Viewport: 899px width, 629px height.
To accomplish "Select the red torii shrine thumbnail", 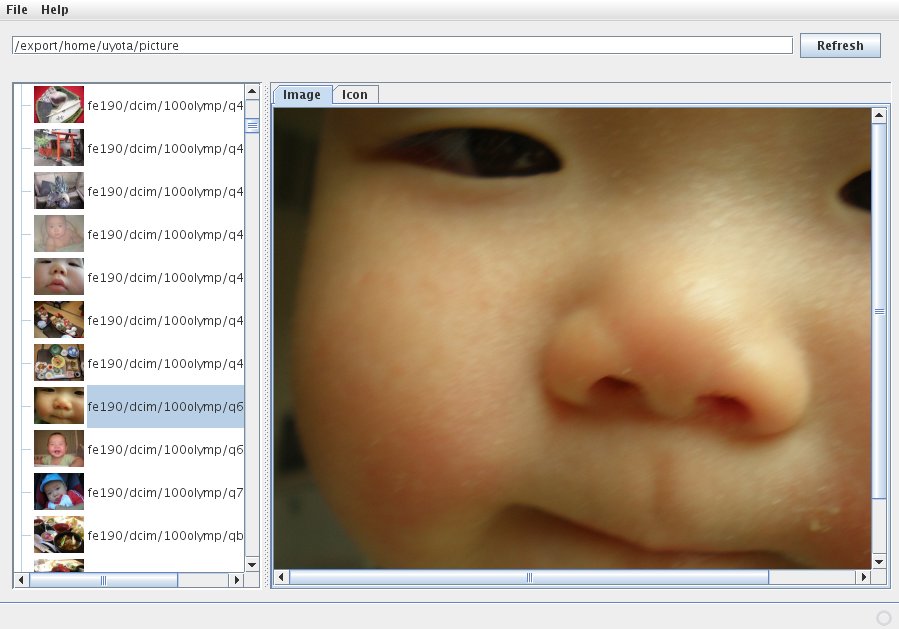I will [58, 147].
